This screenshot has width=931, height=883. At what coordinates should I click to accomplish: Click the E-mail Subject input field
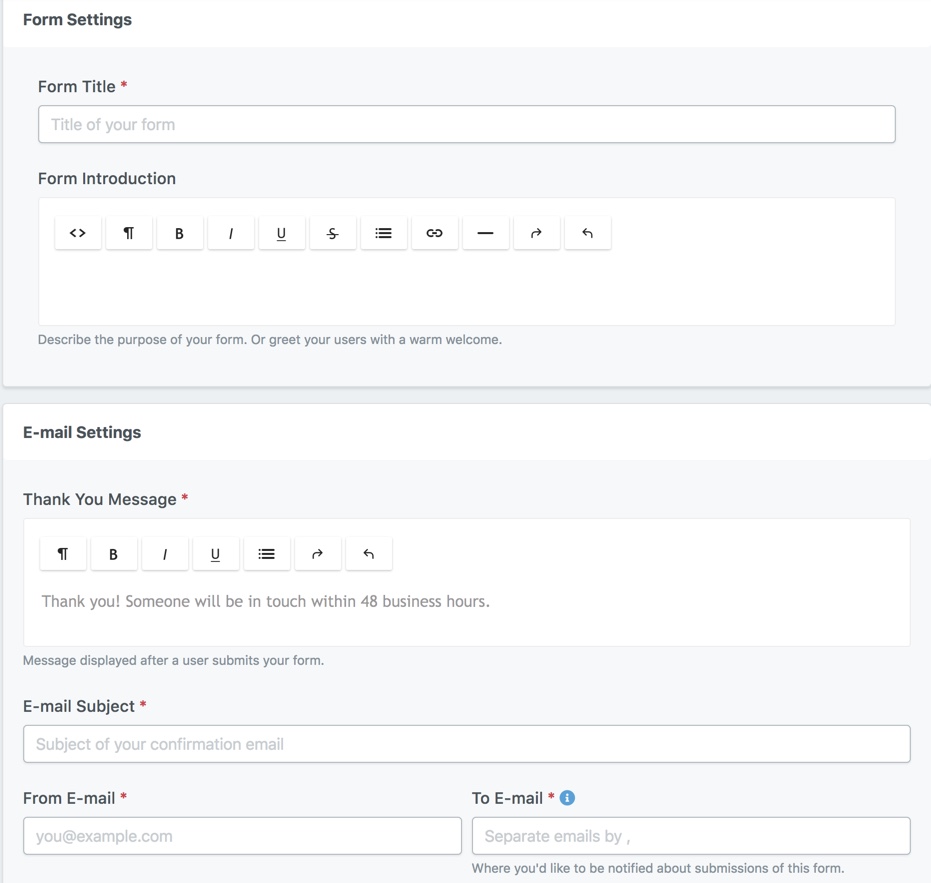point(466,744)
